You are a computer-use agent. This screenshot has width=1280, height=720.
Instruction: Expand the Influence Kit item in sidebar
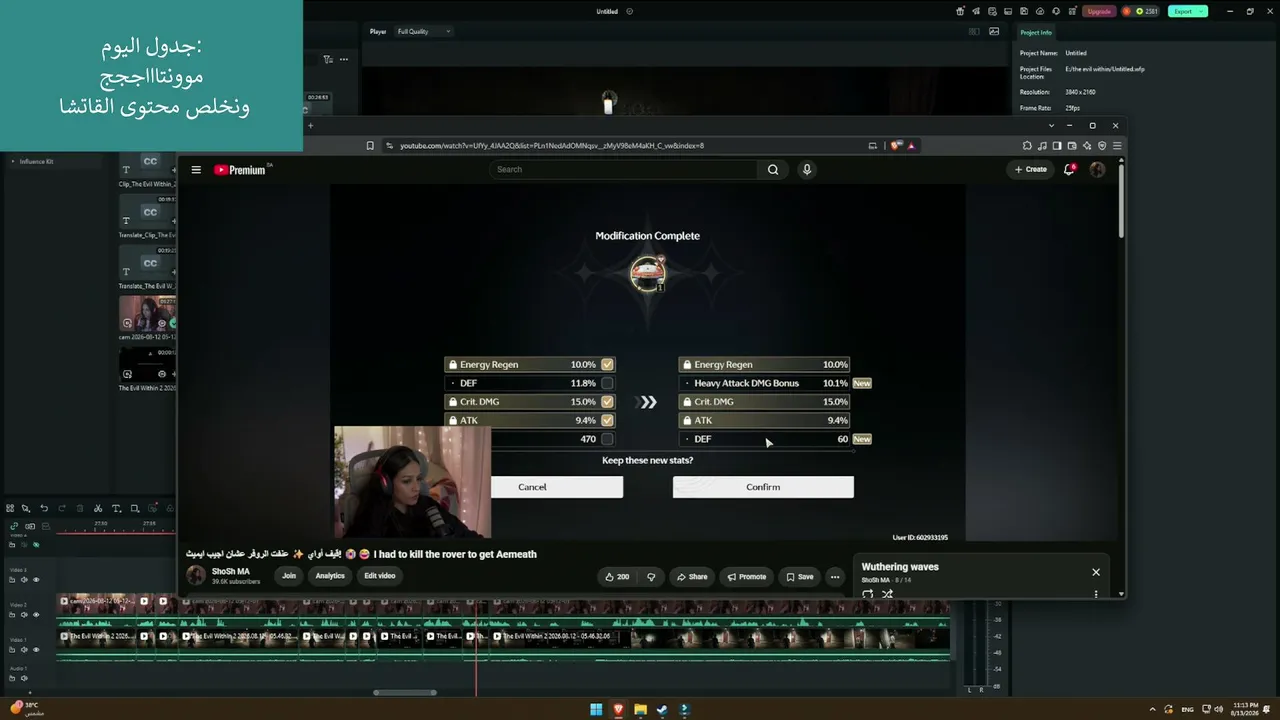coord(13,162)
